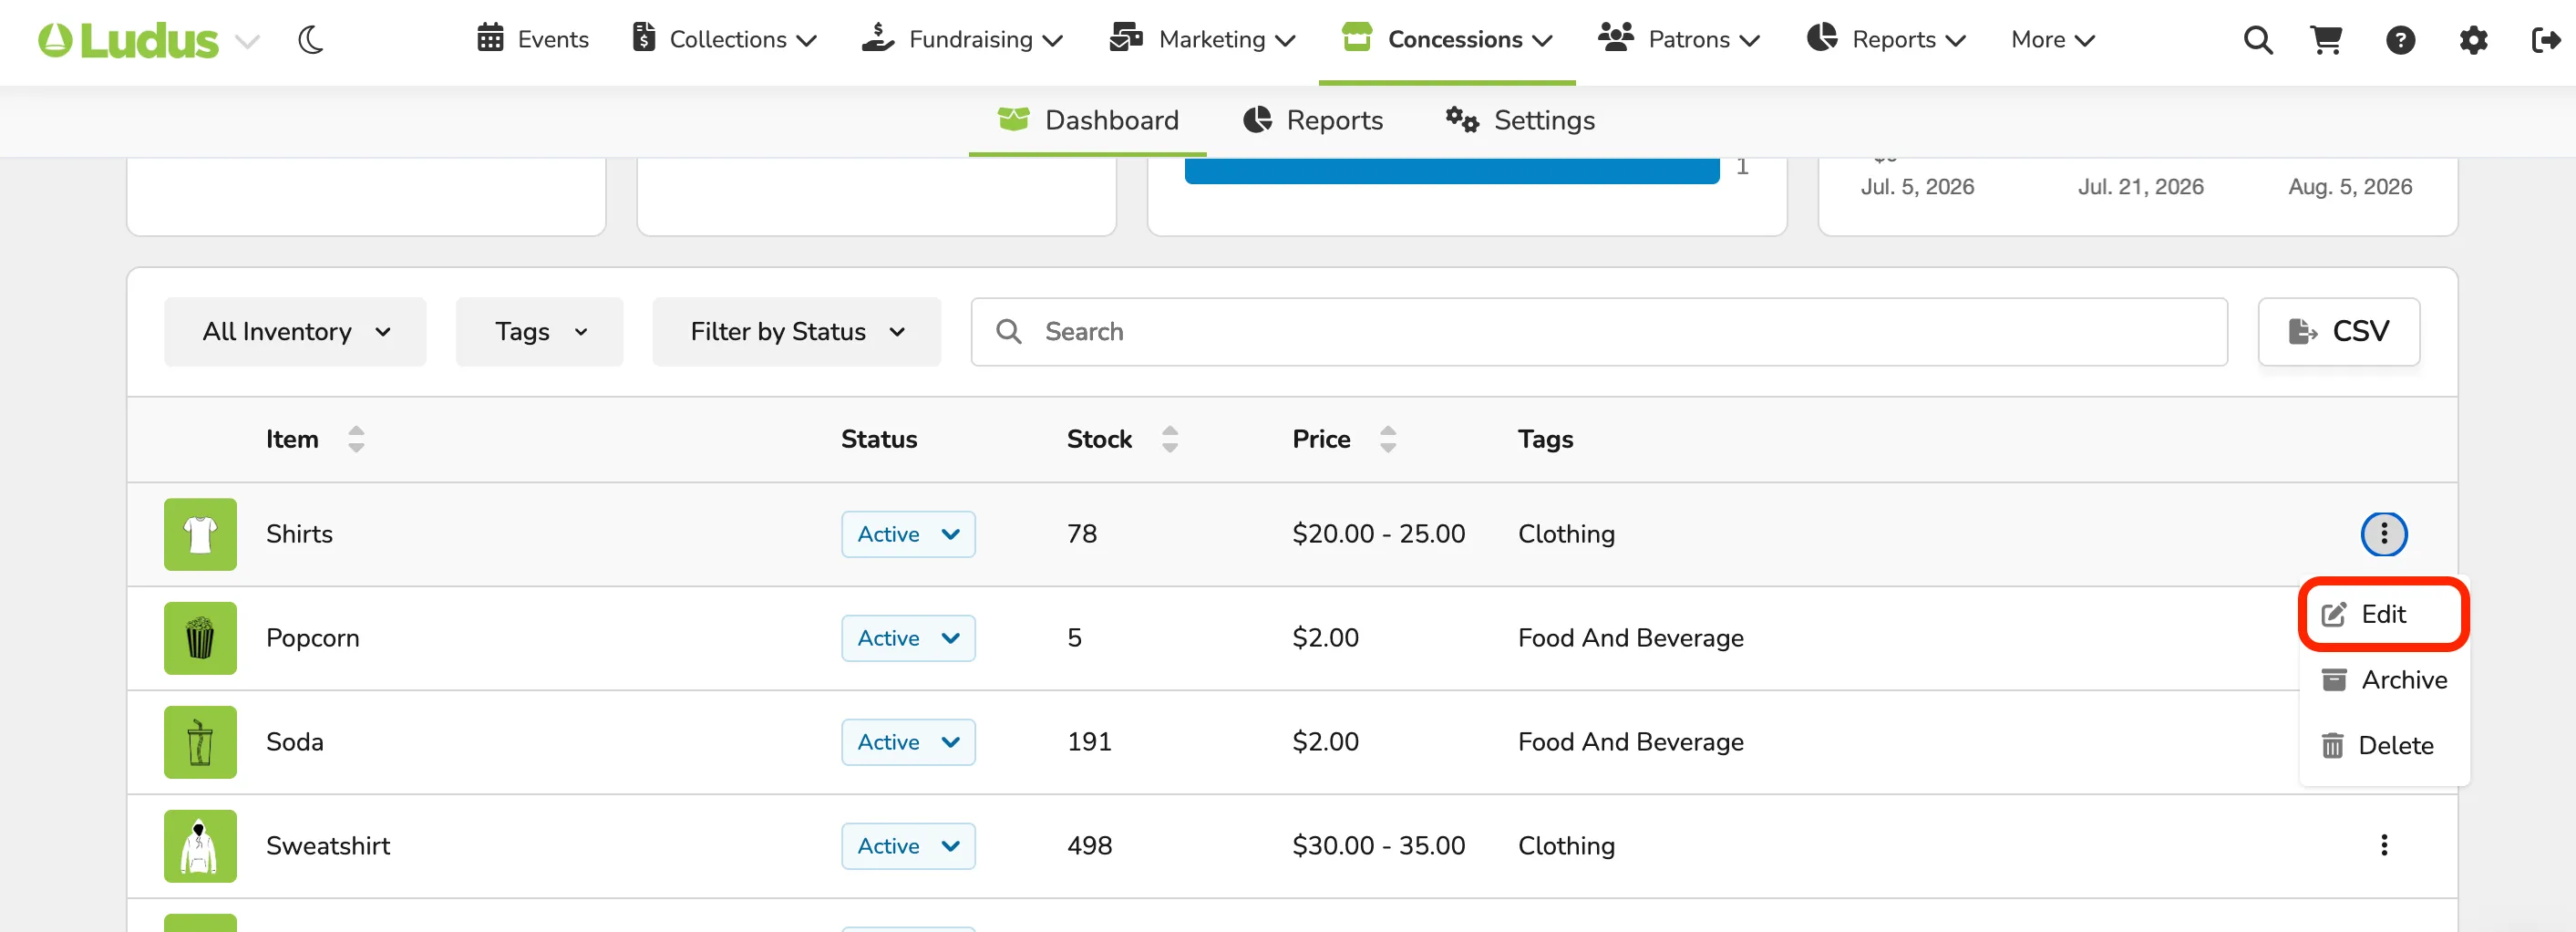The height and width of the screenshot is (932, 2576).
Task: Open Sweatshirt row options kebab
Action: (x=2384, y=846)
